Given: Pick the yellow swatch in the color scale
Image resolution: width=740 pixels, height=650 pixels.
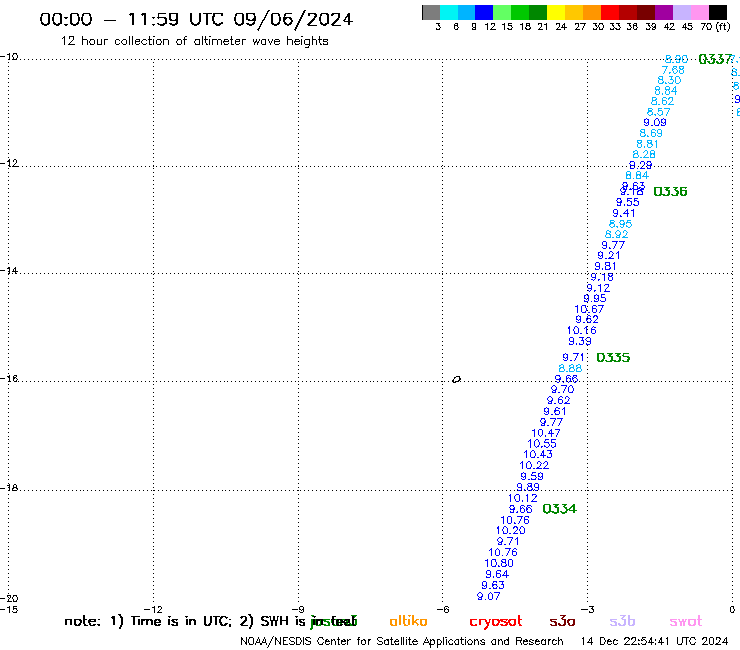Looking at the screenshot, I should (556, 12).
